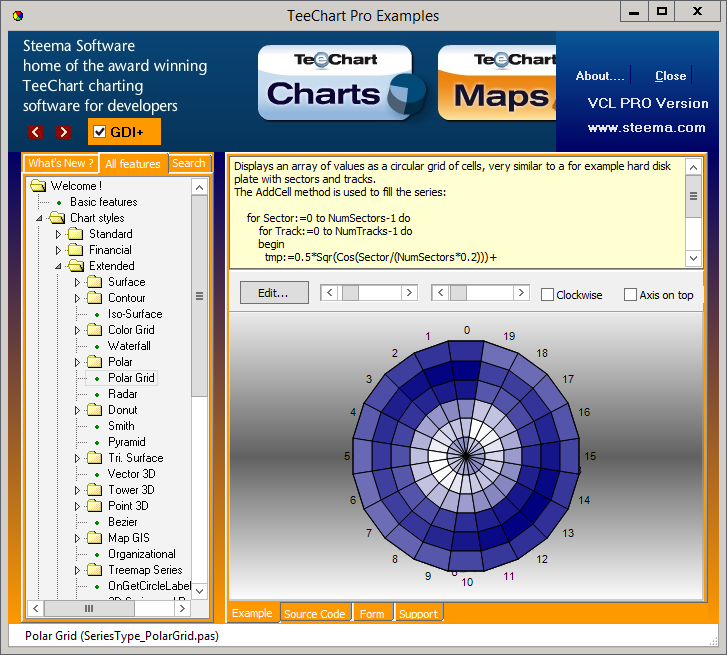Screen dimensions: 727x655
Task: Click tree panel scroll down arrow
Action: (200, 591)
